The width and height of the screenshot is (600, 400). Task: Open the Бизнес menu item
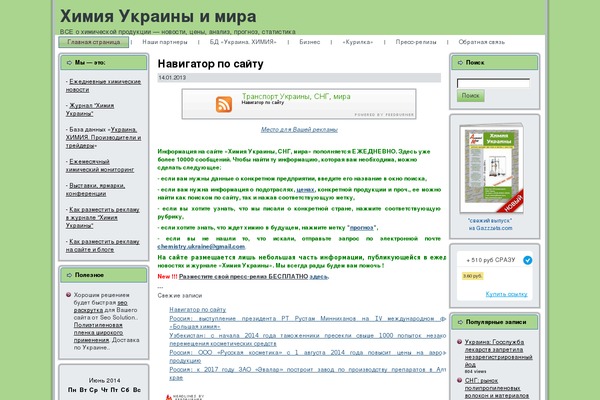pos(310,42)
